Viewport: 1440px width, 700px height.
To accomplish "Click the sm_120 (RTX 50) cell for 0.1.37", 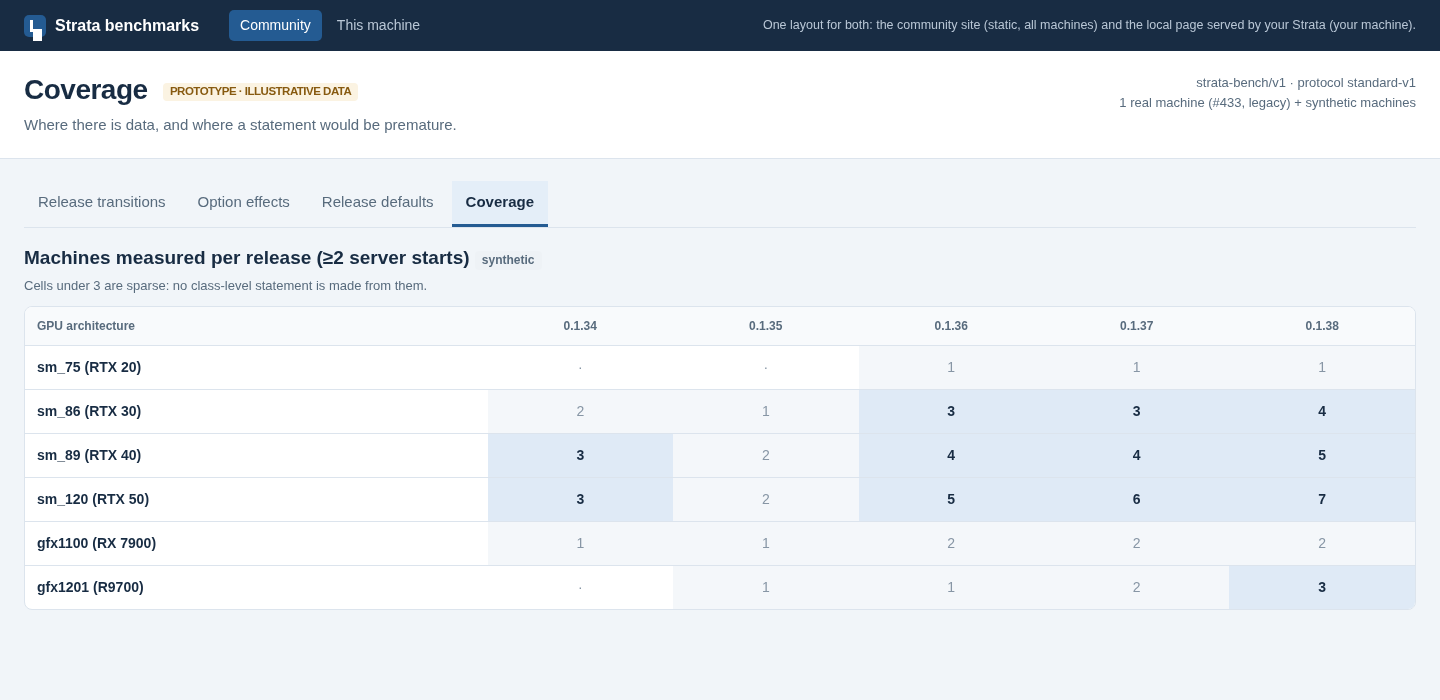I will click(1137, 499).
